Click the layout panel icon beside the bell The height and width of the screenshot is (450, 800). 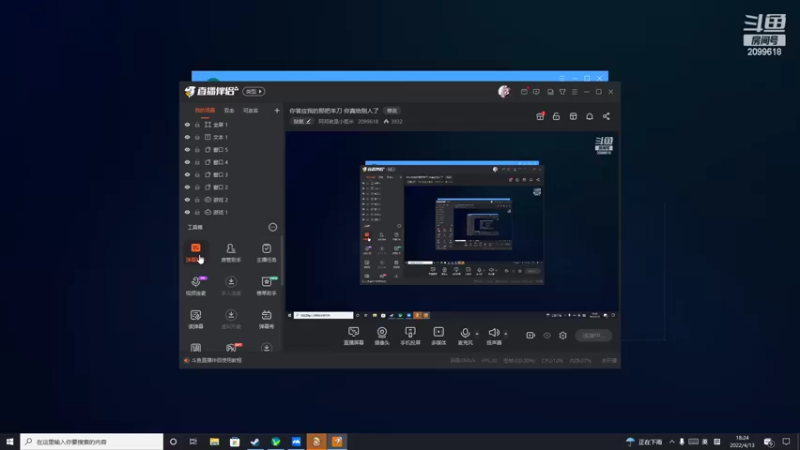click(x=573, y=116)
